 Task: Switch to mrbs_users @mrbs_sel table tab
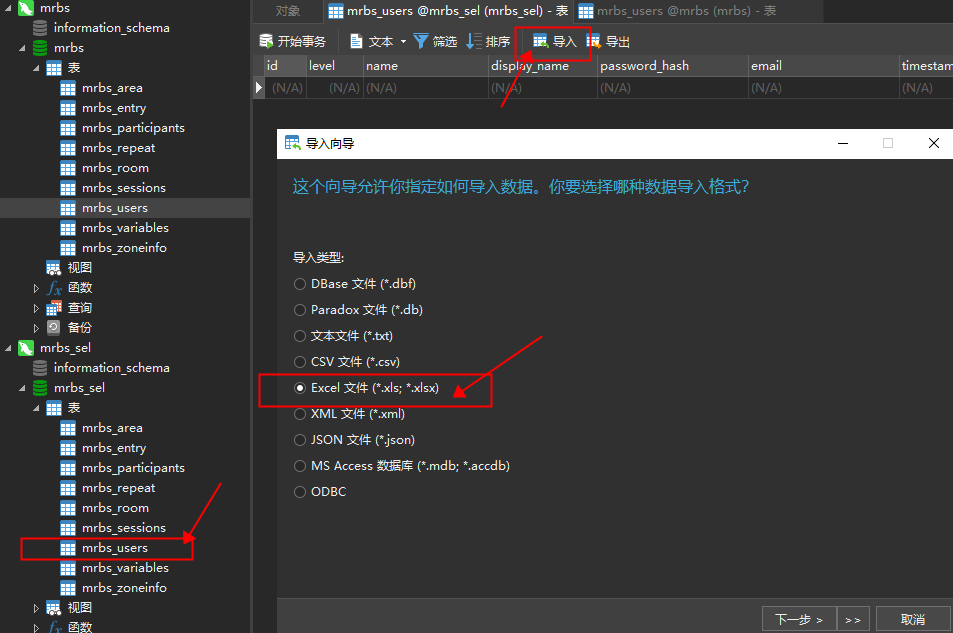coord(448,11)
